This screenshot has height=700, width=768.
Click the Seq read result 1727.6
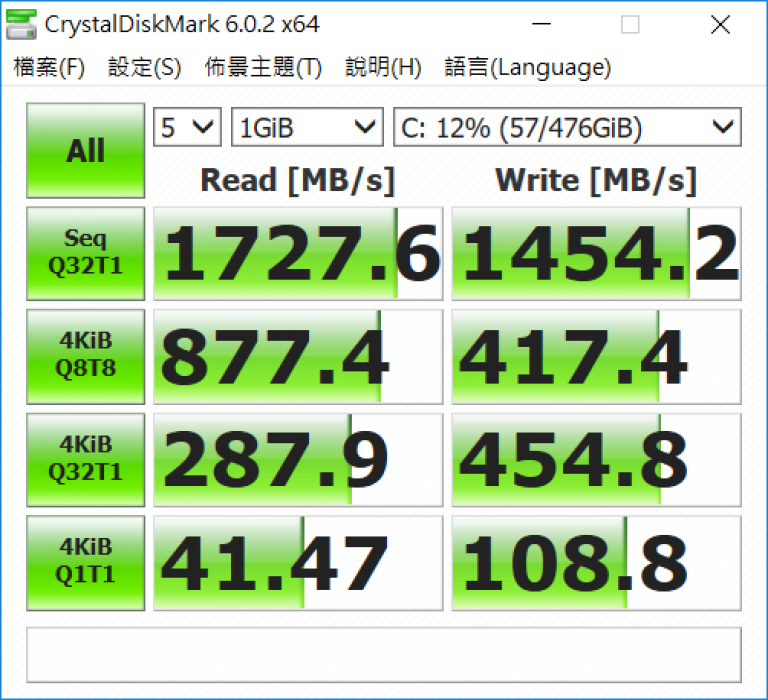coord(298,253)
